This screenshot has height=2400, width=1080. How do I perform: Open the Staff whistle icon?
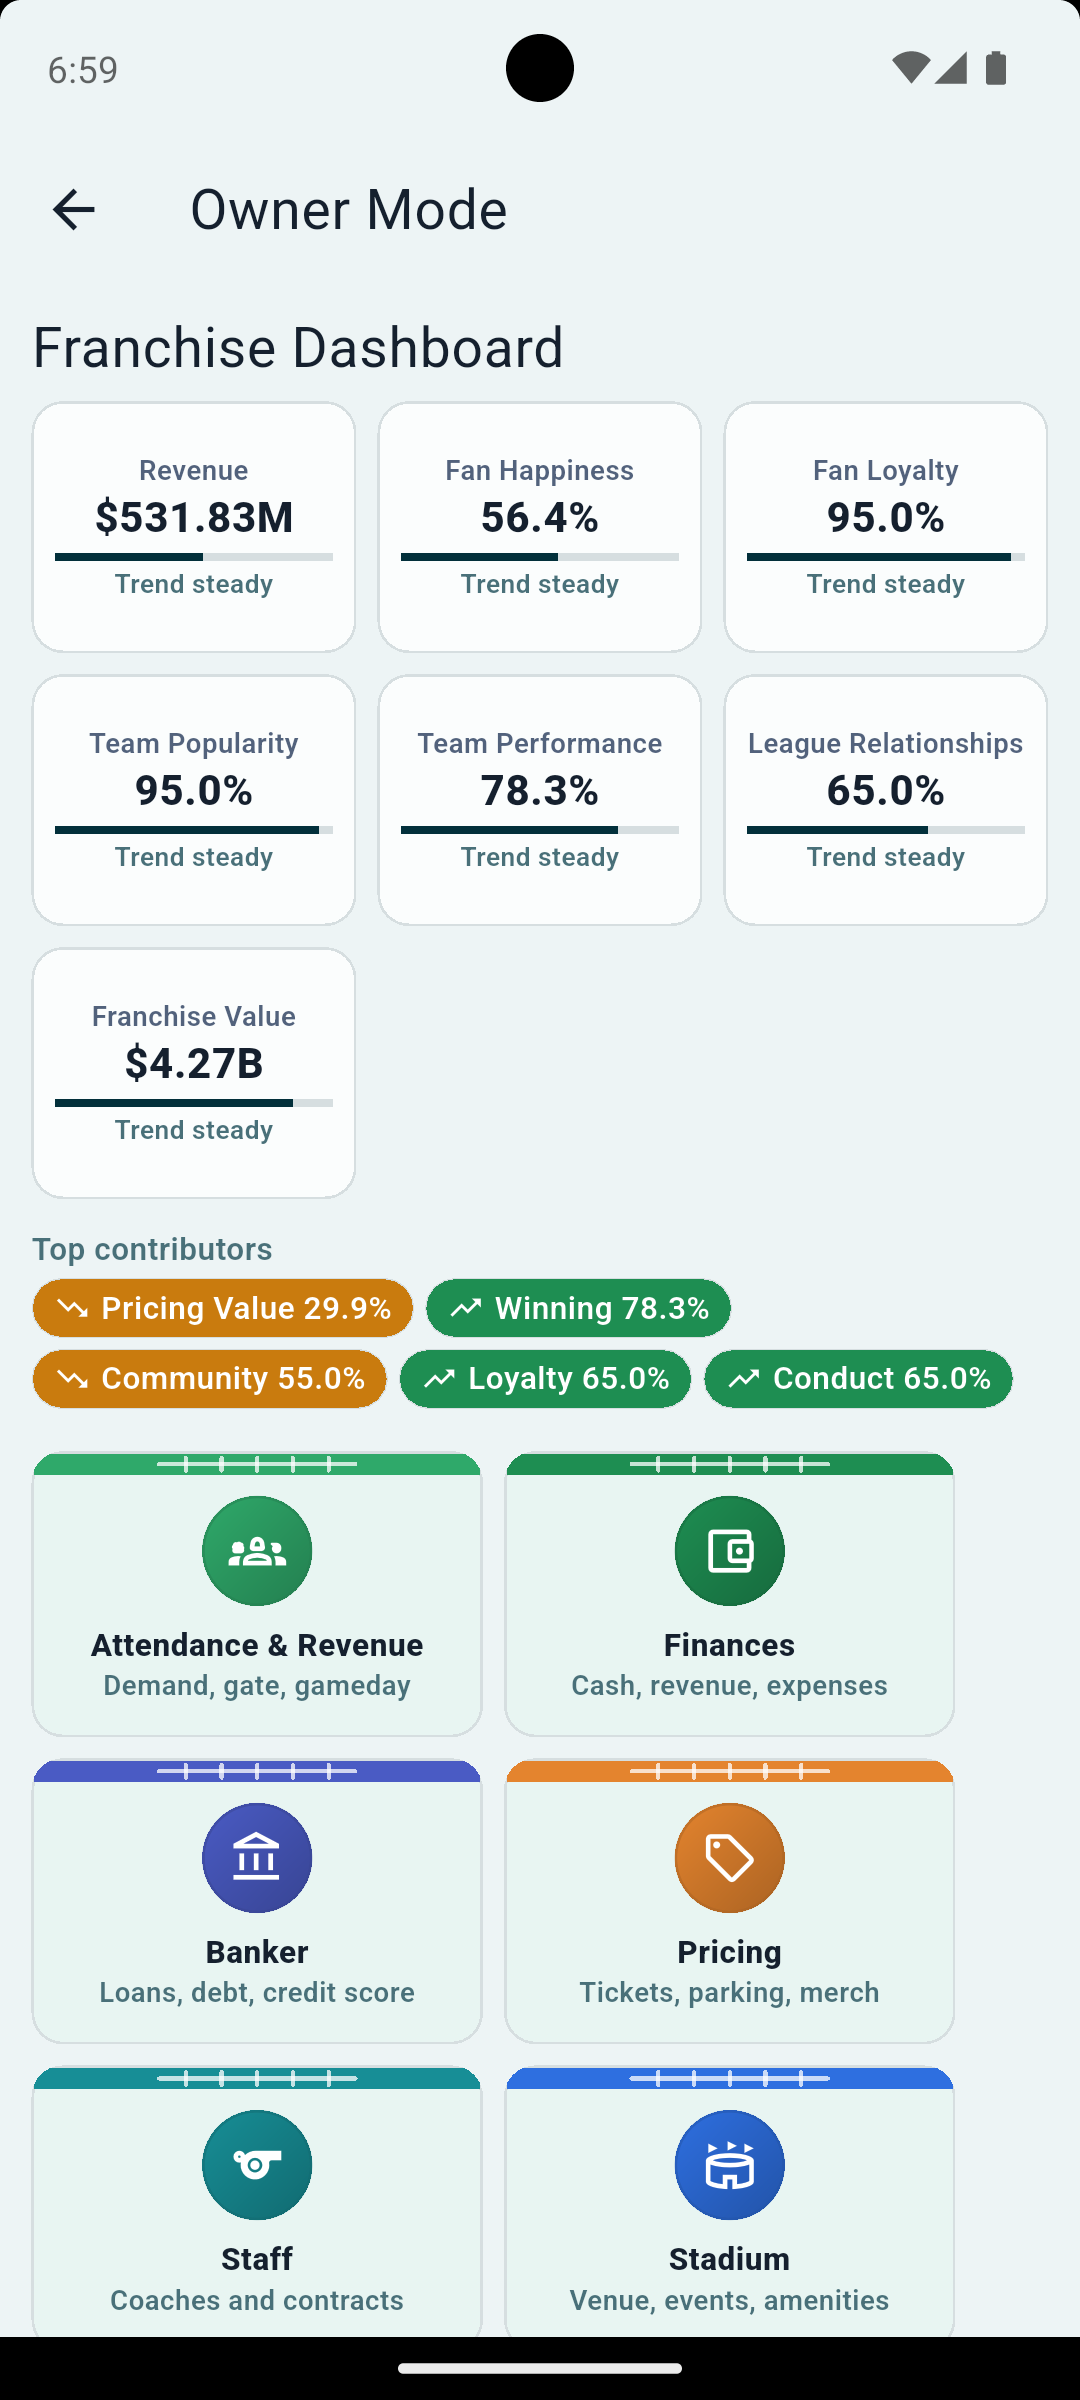(257, 2165)
